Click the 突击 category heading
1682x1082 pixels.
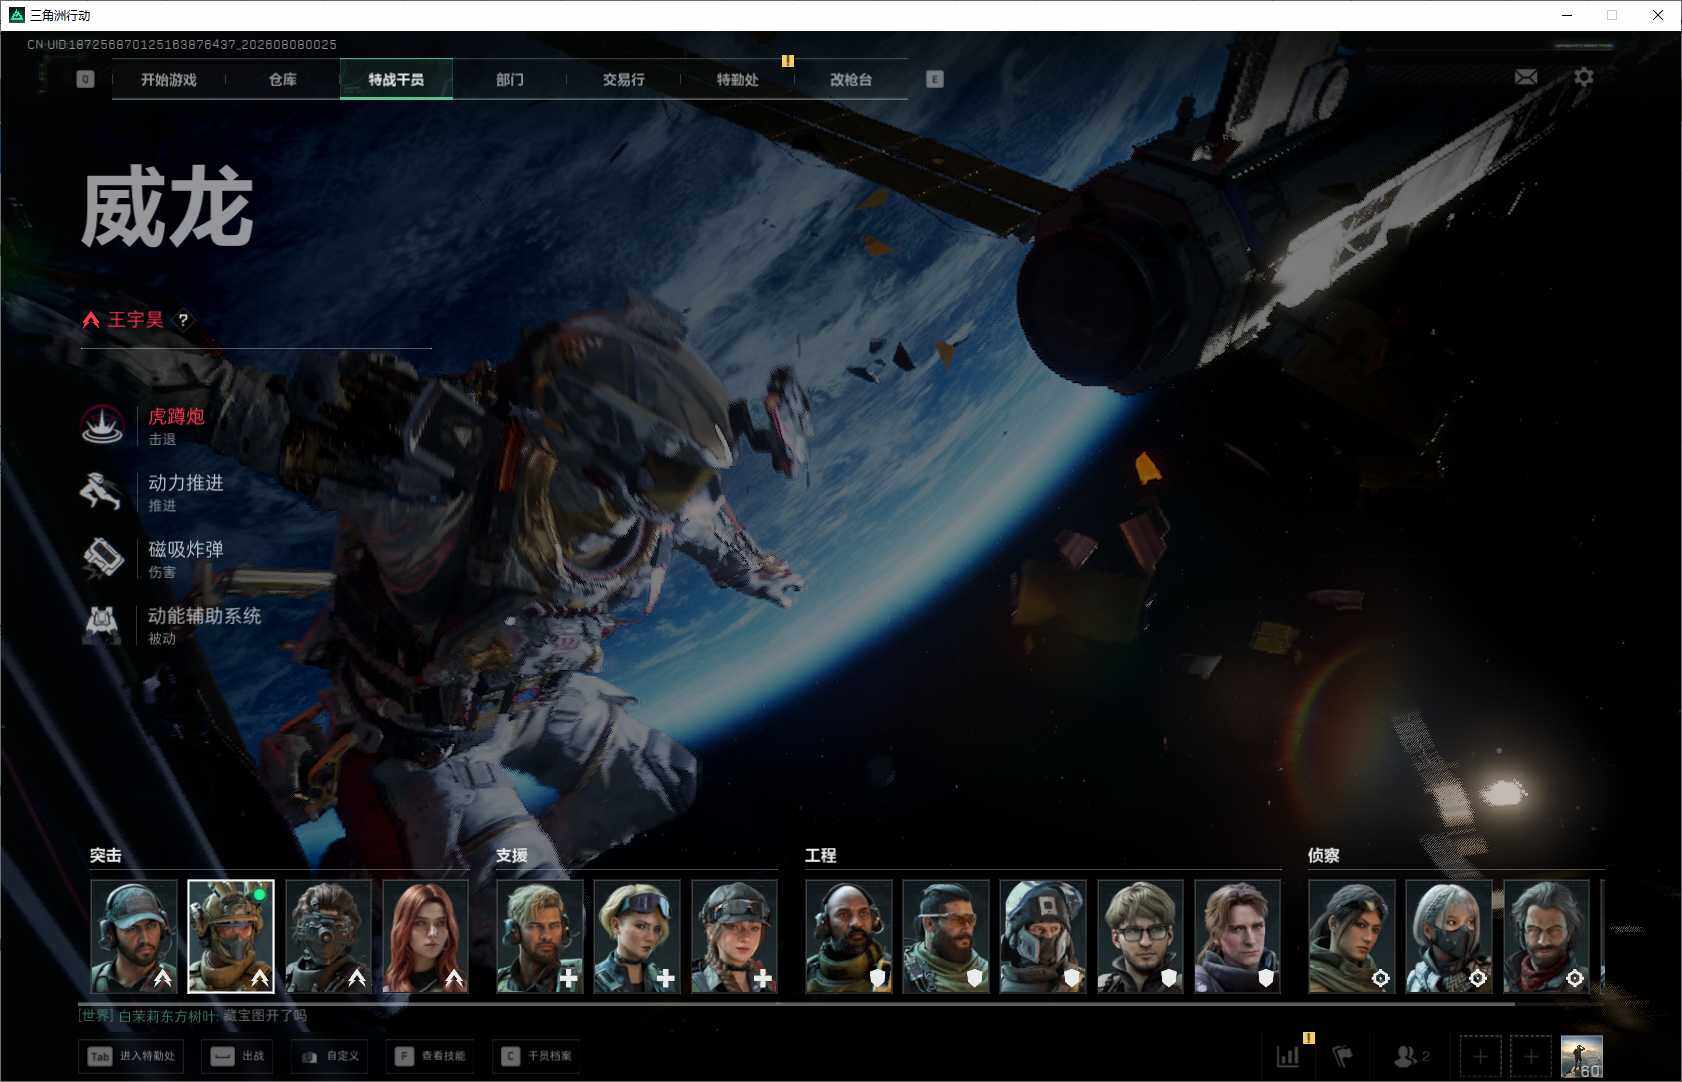106,856
